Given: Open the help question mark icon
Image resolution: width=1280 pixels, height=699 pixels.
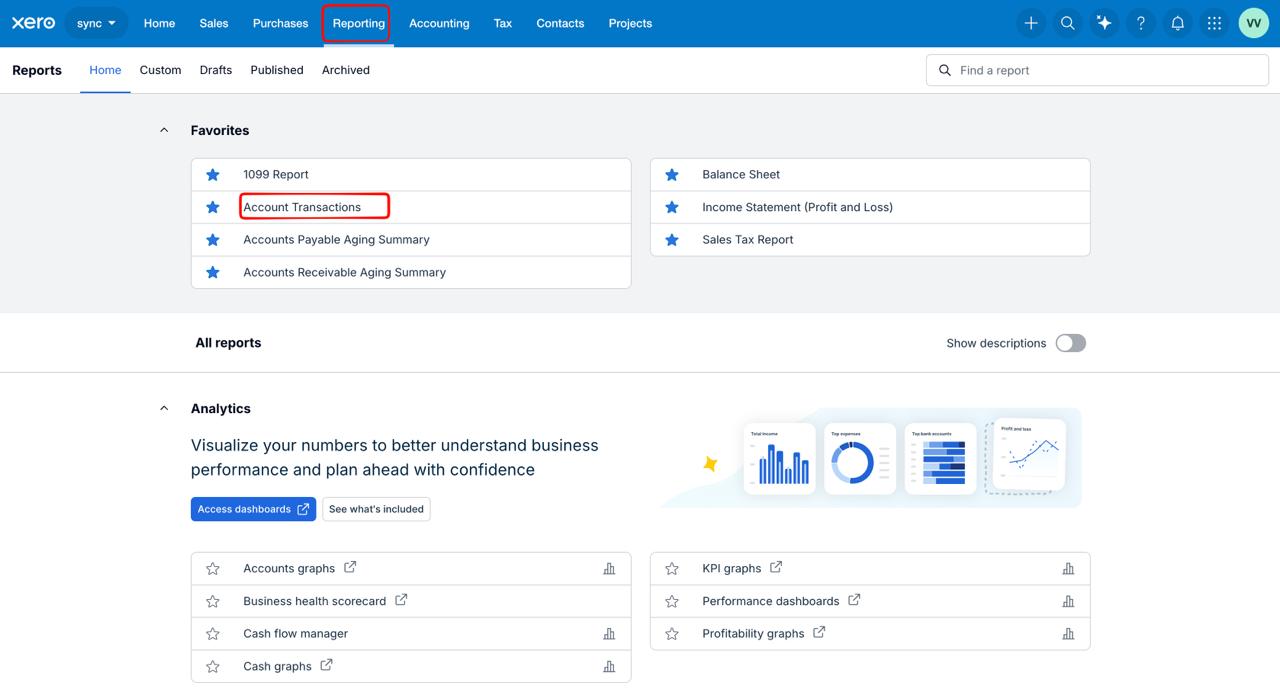Looking at the screenshot, I should (1141, 23).
